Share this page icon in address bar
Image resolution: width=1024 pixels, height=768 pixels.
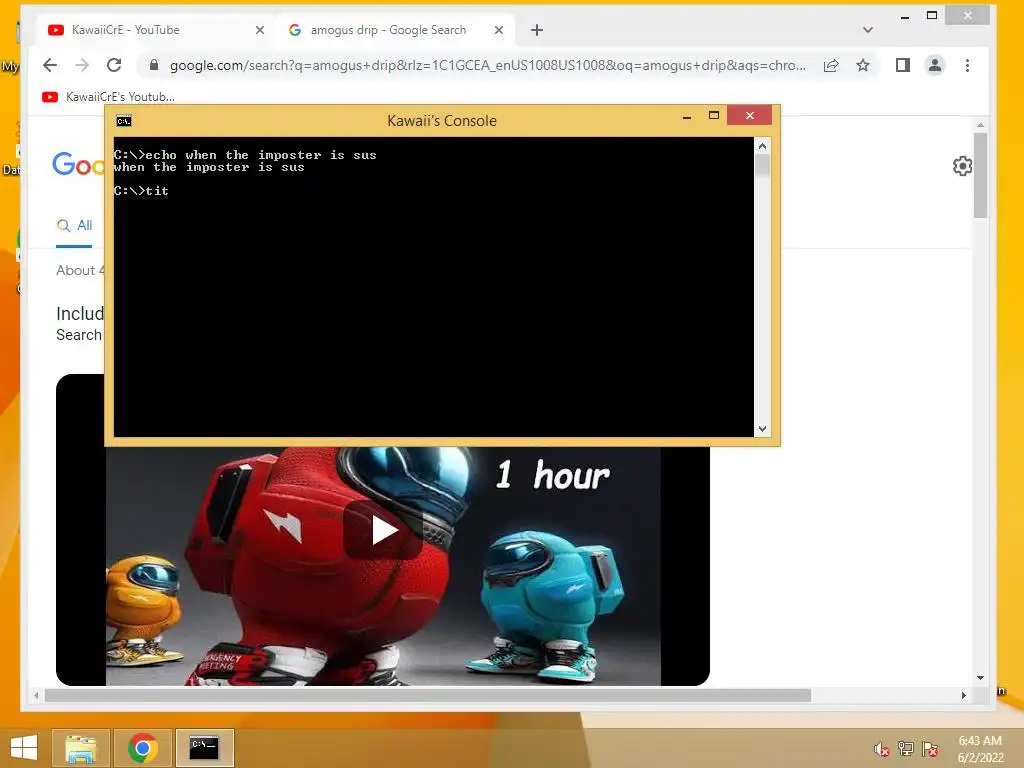pos(831,65)
